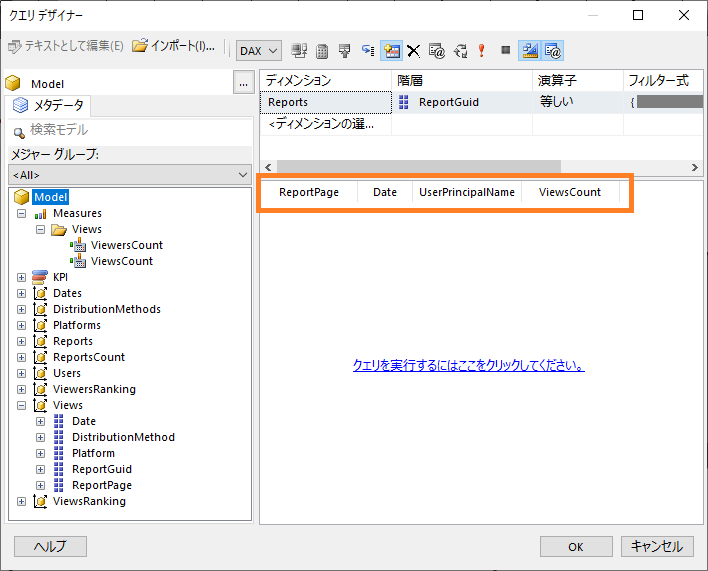Click the 演算子 column header

tap(578, 81)
